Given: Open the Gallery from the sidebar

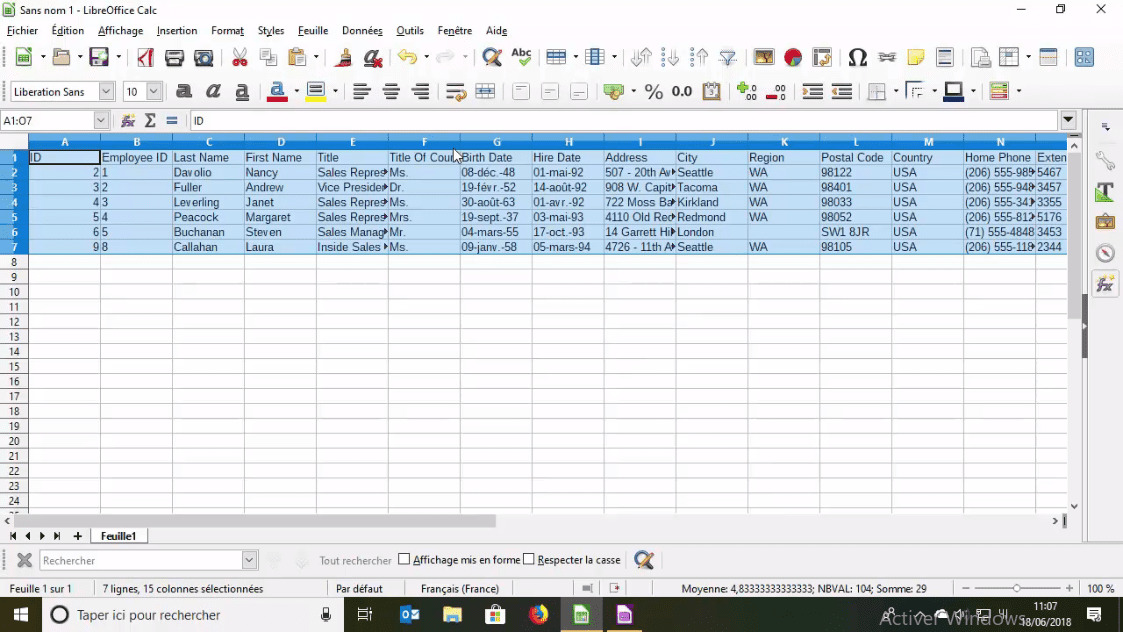Looking at the screenshot, I should (1105, 221).
